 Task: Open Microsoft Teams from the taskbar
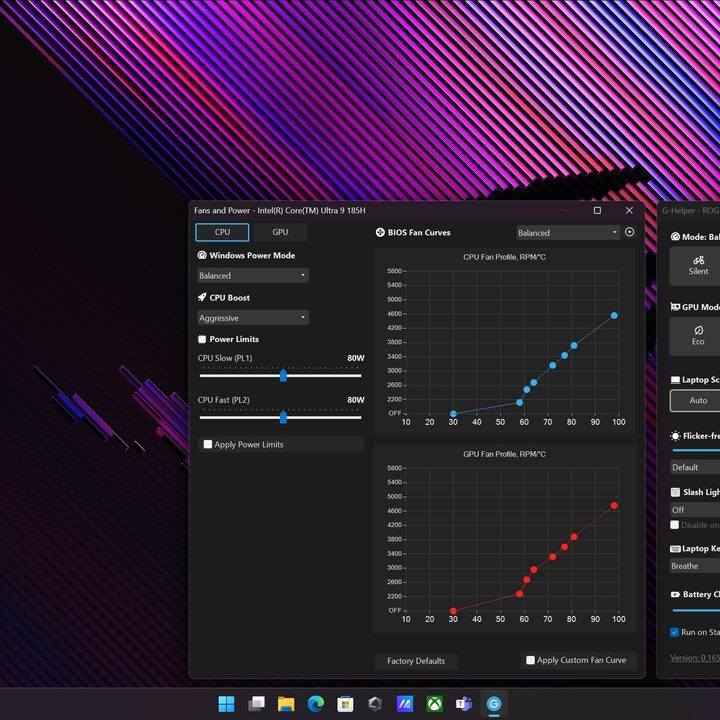(x=464, y=703)
